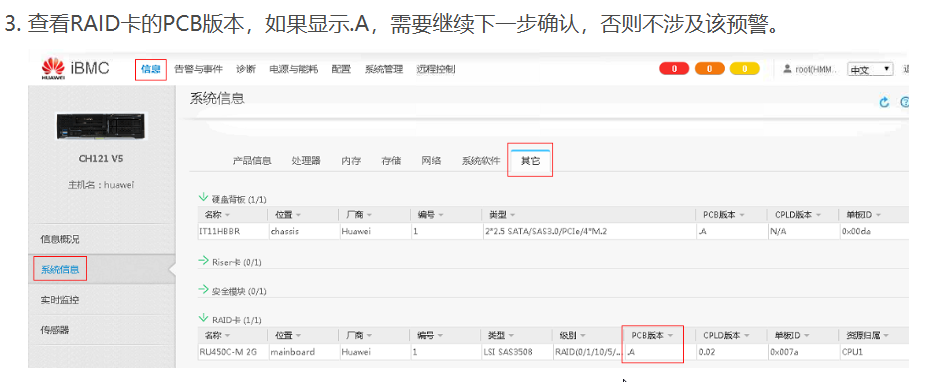Select 信息概况 in the sidebar
Viewport: 928px width, 382px height.
(59, 239)
